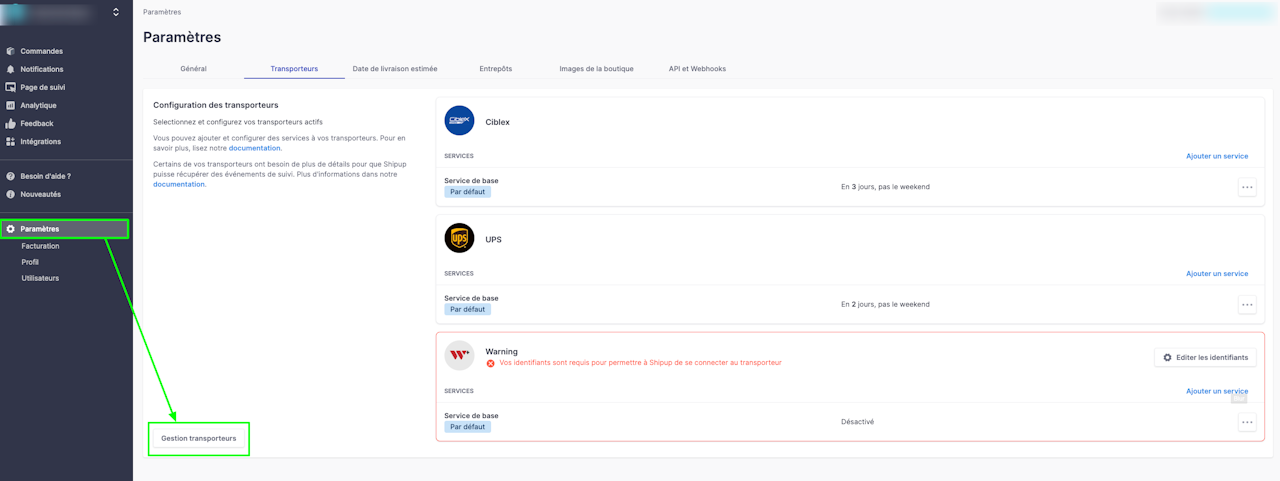Image resolution: width=1280 pixels, height=481 pixels.
Task: Select the Page de suivi icon
Action: [11, 87]
